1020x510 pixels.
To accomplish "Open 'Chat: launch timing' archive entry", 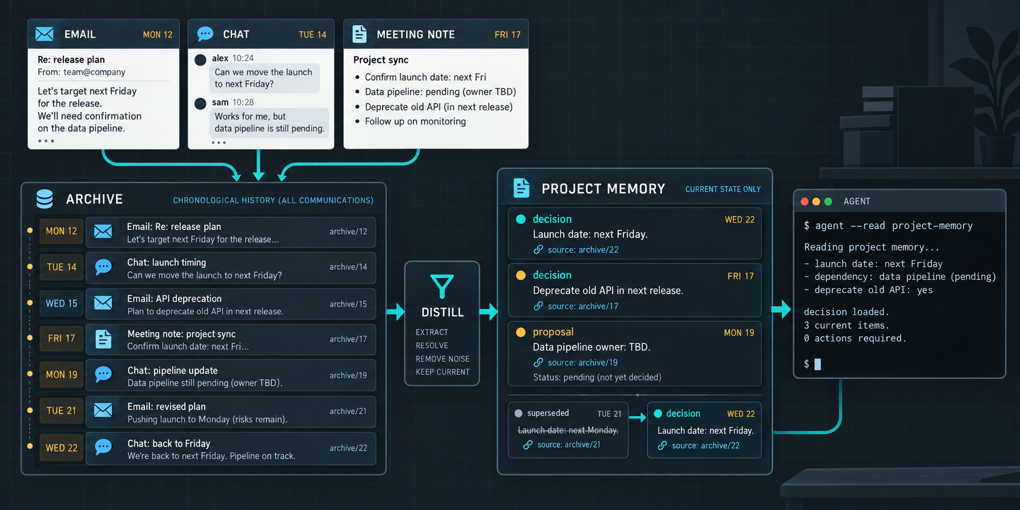I will click(231, 268).
